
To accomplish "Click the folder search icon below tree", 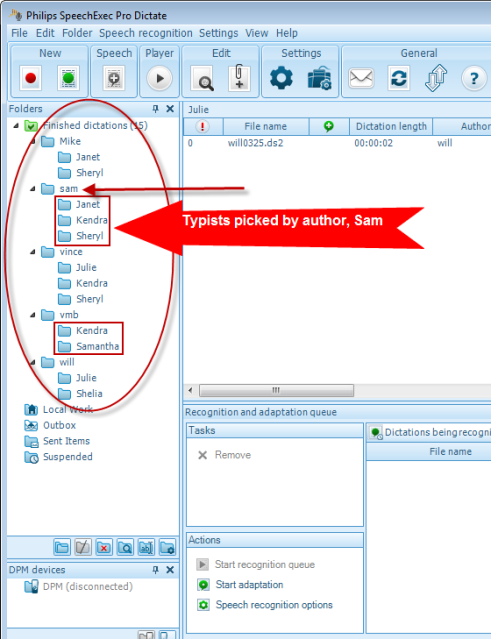I will tap(125, 547).
